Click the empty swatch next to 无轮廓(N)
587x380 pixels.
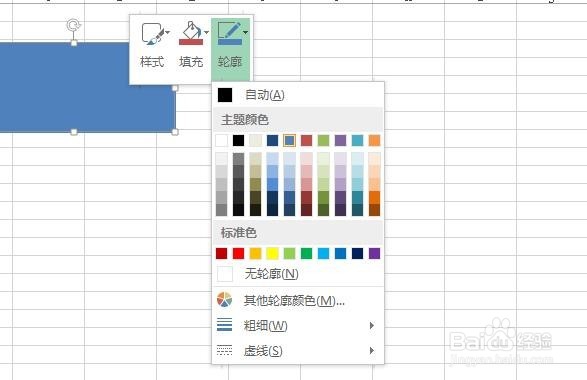click(x=225, y=274)
